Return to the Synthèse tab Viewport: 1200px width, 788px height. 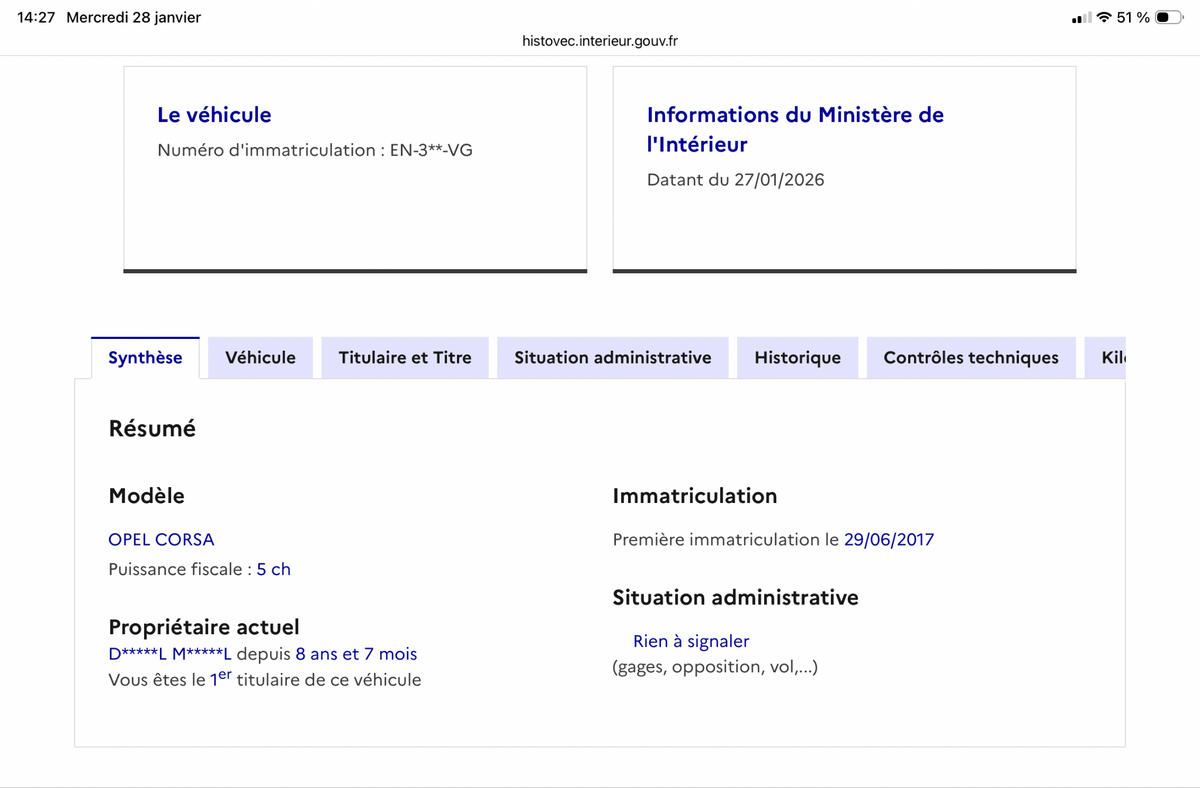145,357
